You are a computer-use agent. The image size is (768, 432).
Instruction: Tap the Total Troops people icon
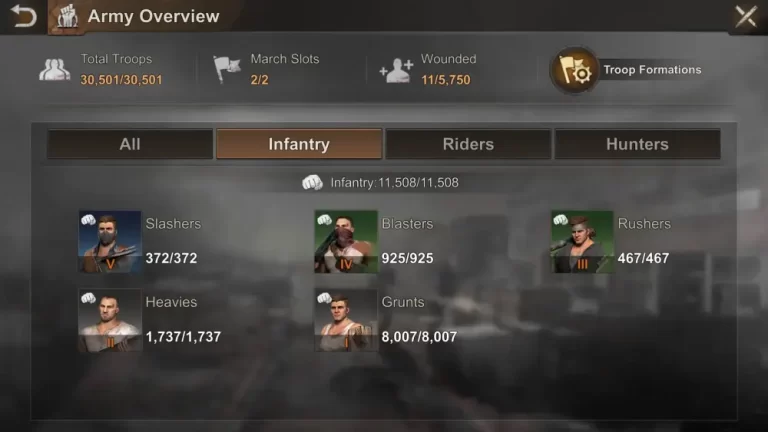coord(54,70)
